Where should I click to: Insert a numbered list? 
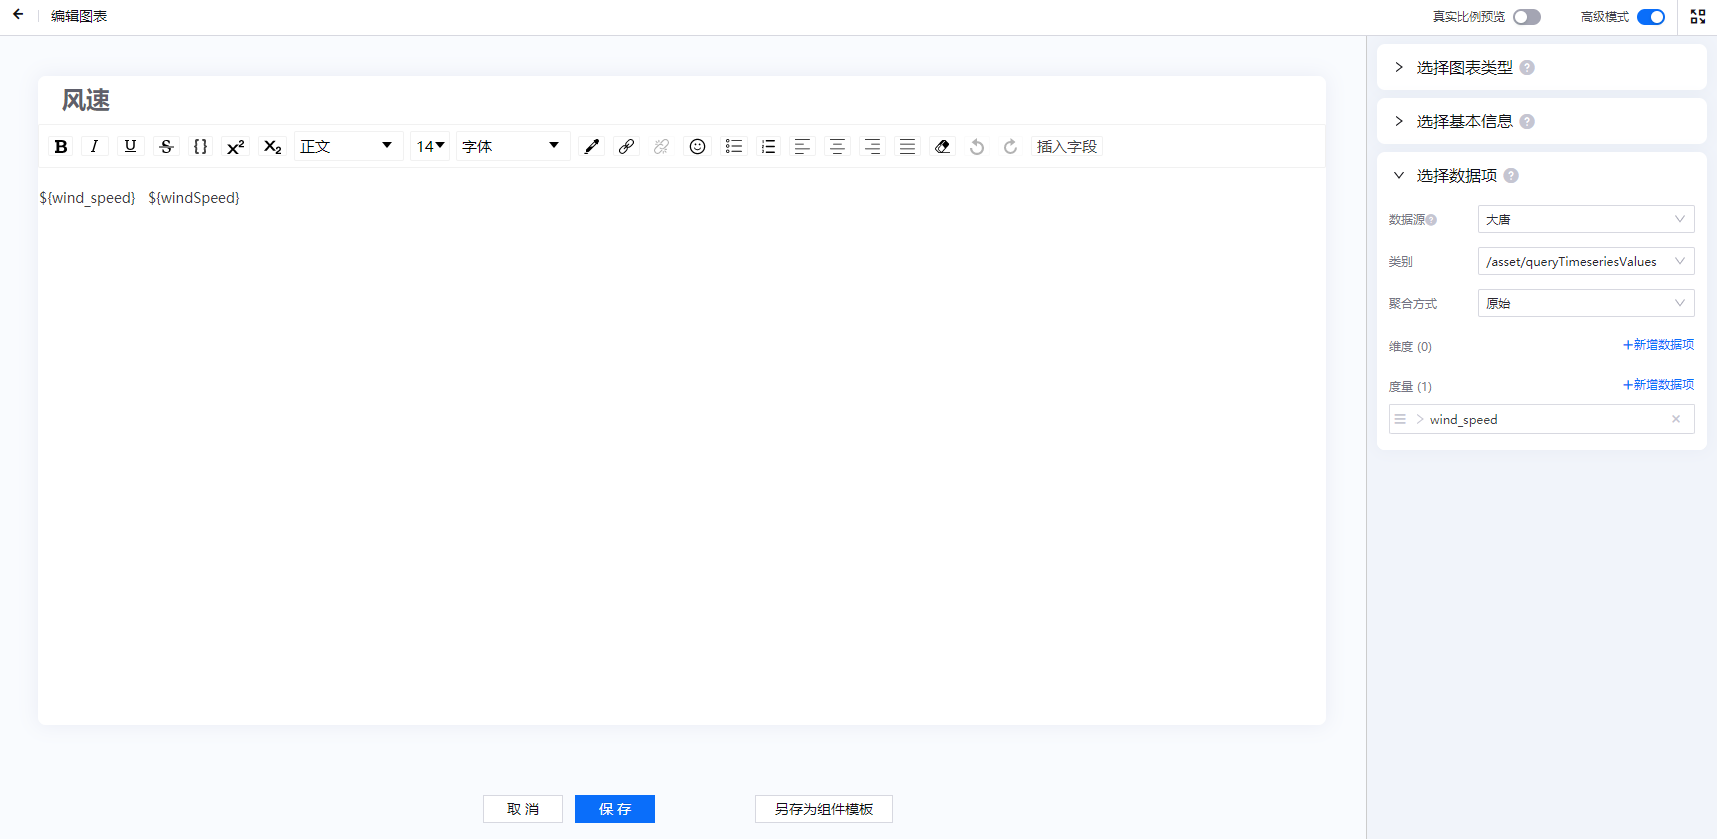tap(768, 147)
